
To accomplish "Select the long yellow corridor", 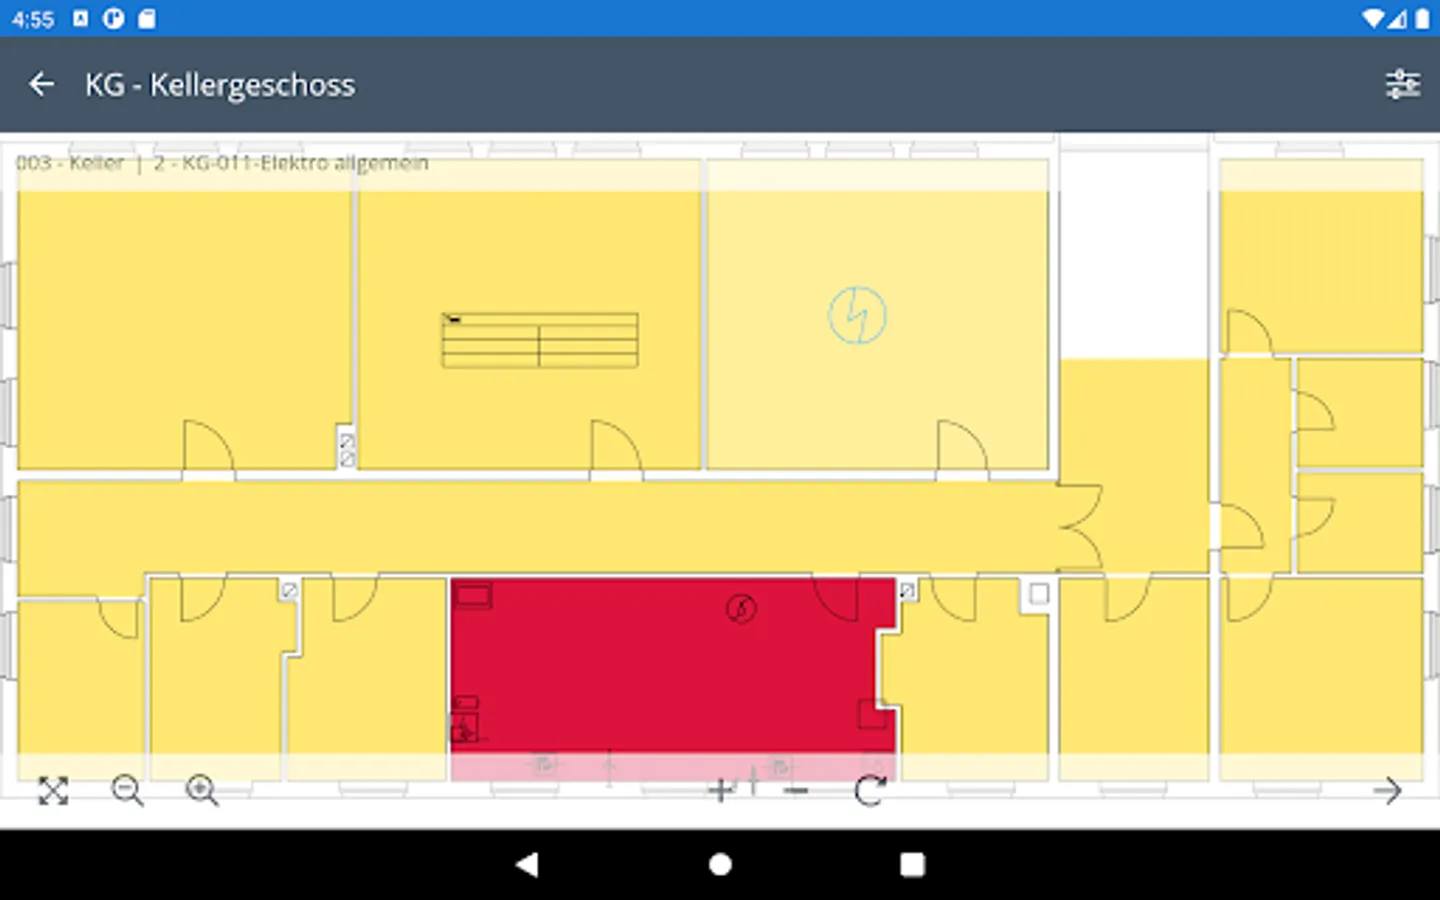I will (x=540, y=527).
